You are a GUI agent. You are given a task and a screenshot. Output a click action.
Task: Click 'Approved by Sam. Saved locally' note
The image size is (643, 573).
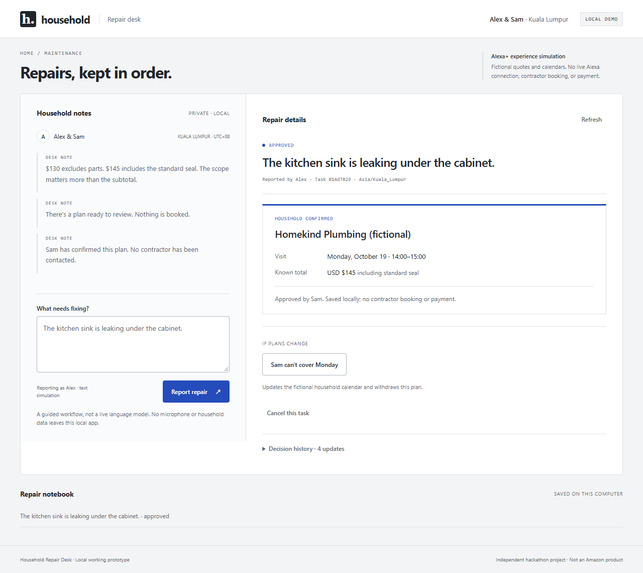365,299
